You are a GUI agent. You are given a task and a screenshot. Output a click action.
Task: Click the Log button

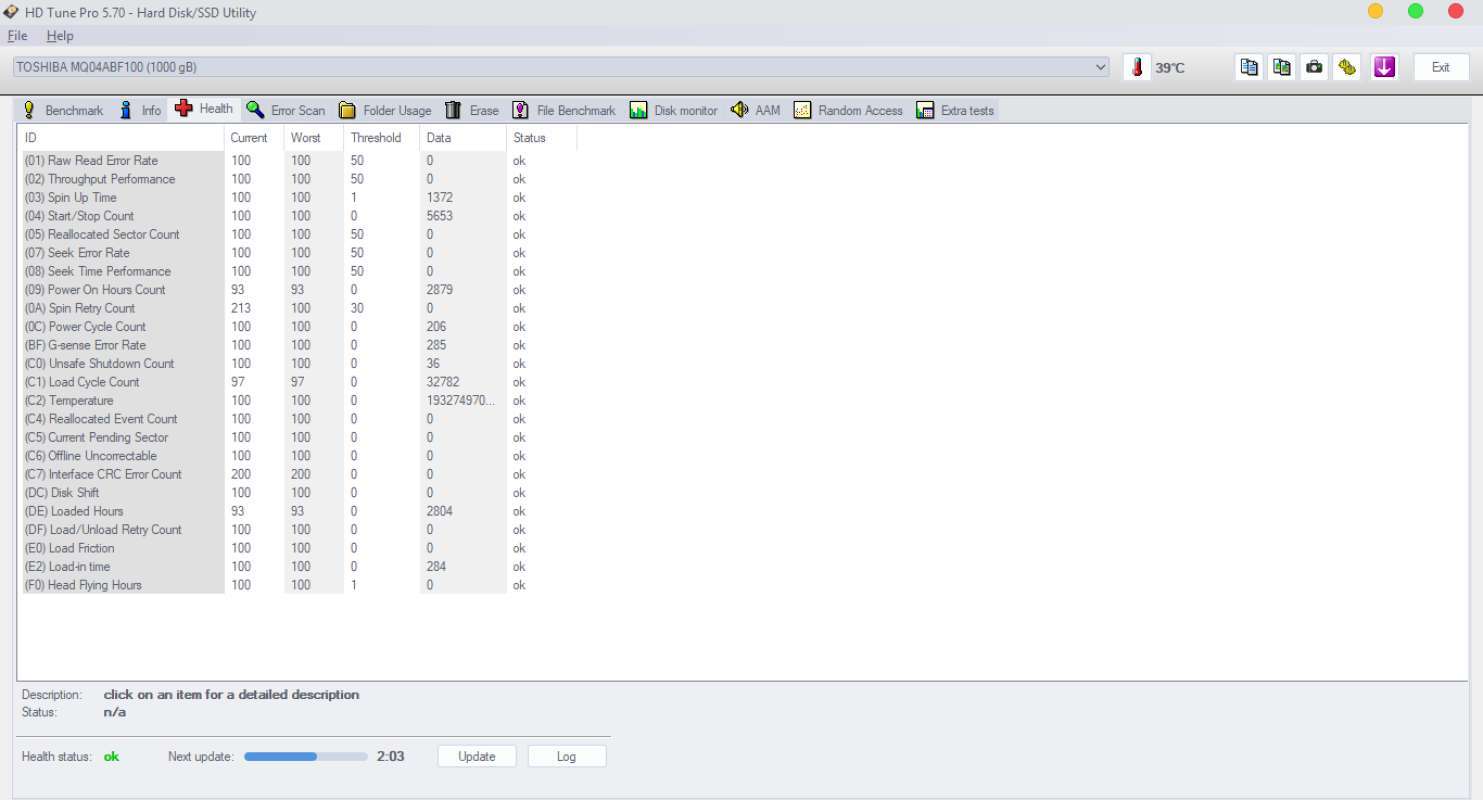click(x=566, y=756)
